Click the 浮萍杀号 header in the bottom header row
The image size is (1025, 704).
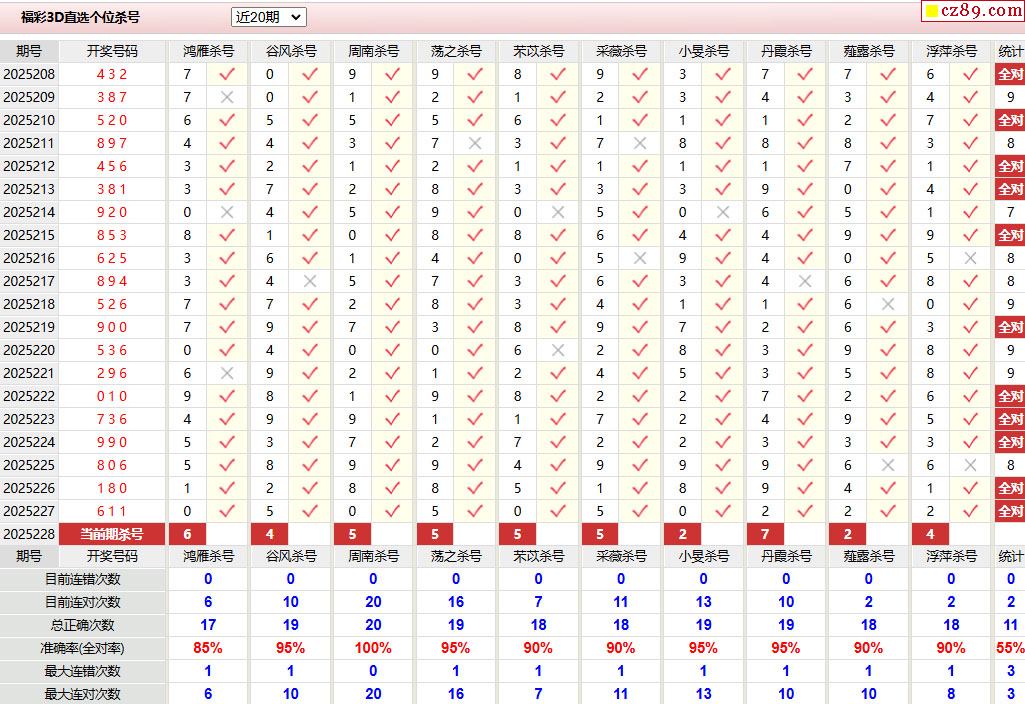951,556
